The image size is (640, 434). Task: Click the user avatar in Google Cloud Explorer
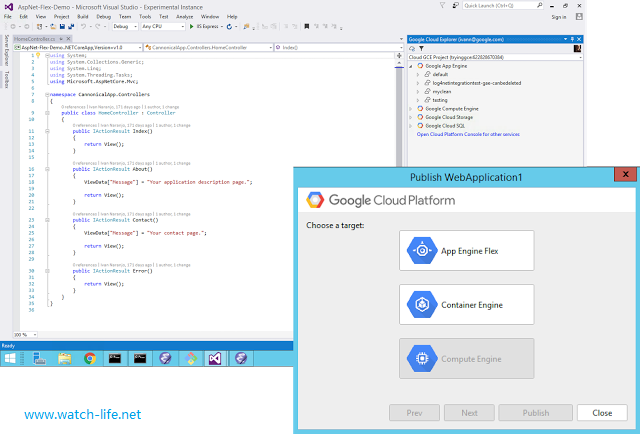click(x=577, y=49)
